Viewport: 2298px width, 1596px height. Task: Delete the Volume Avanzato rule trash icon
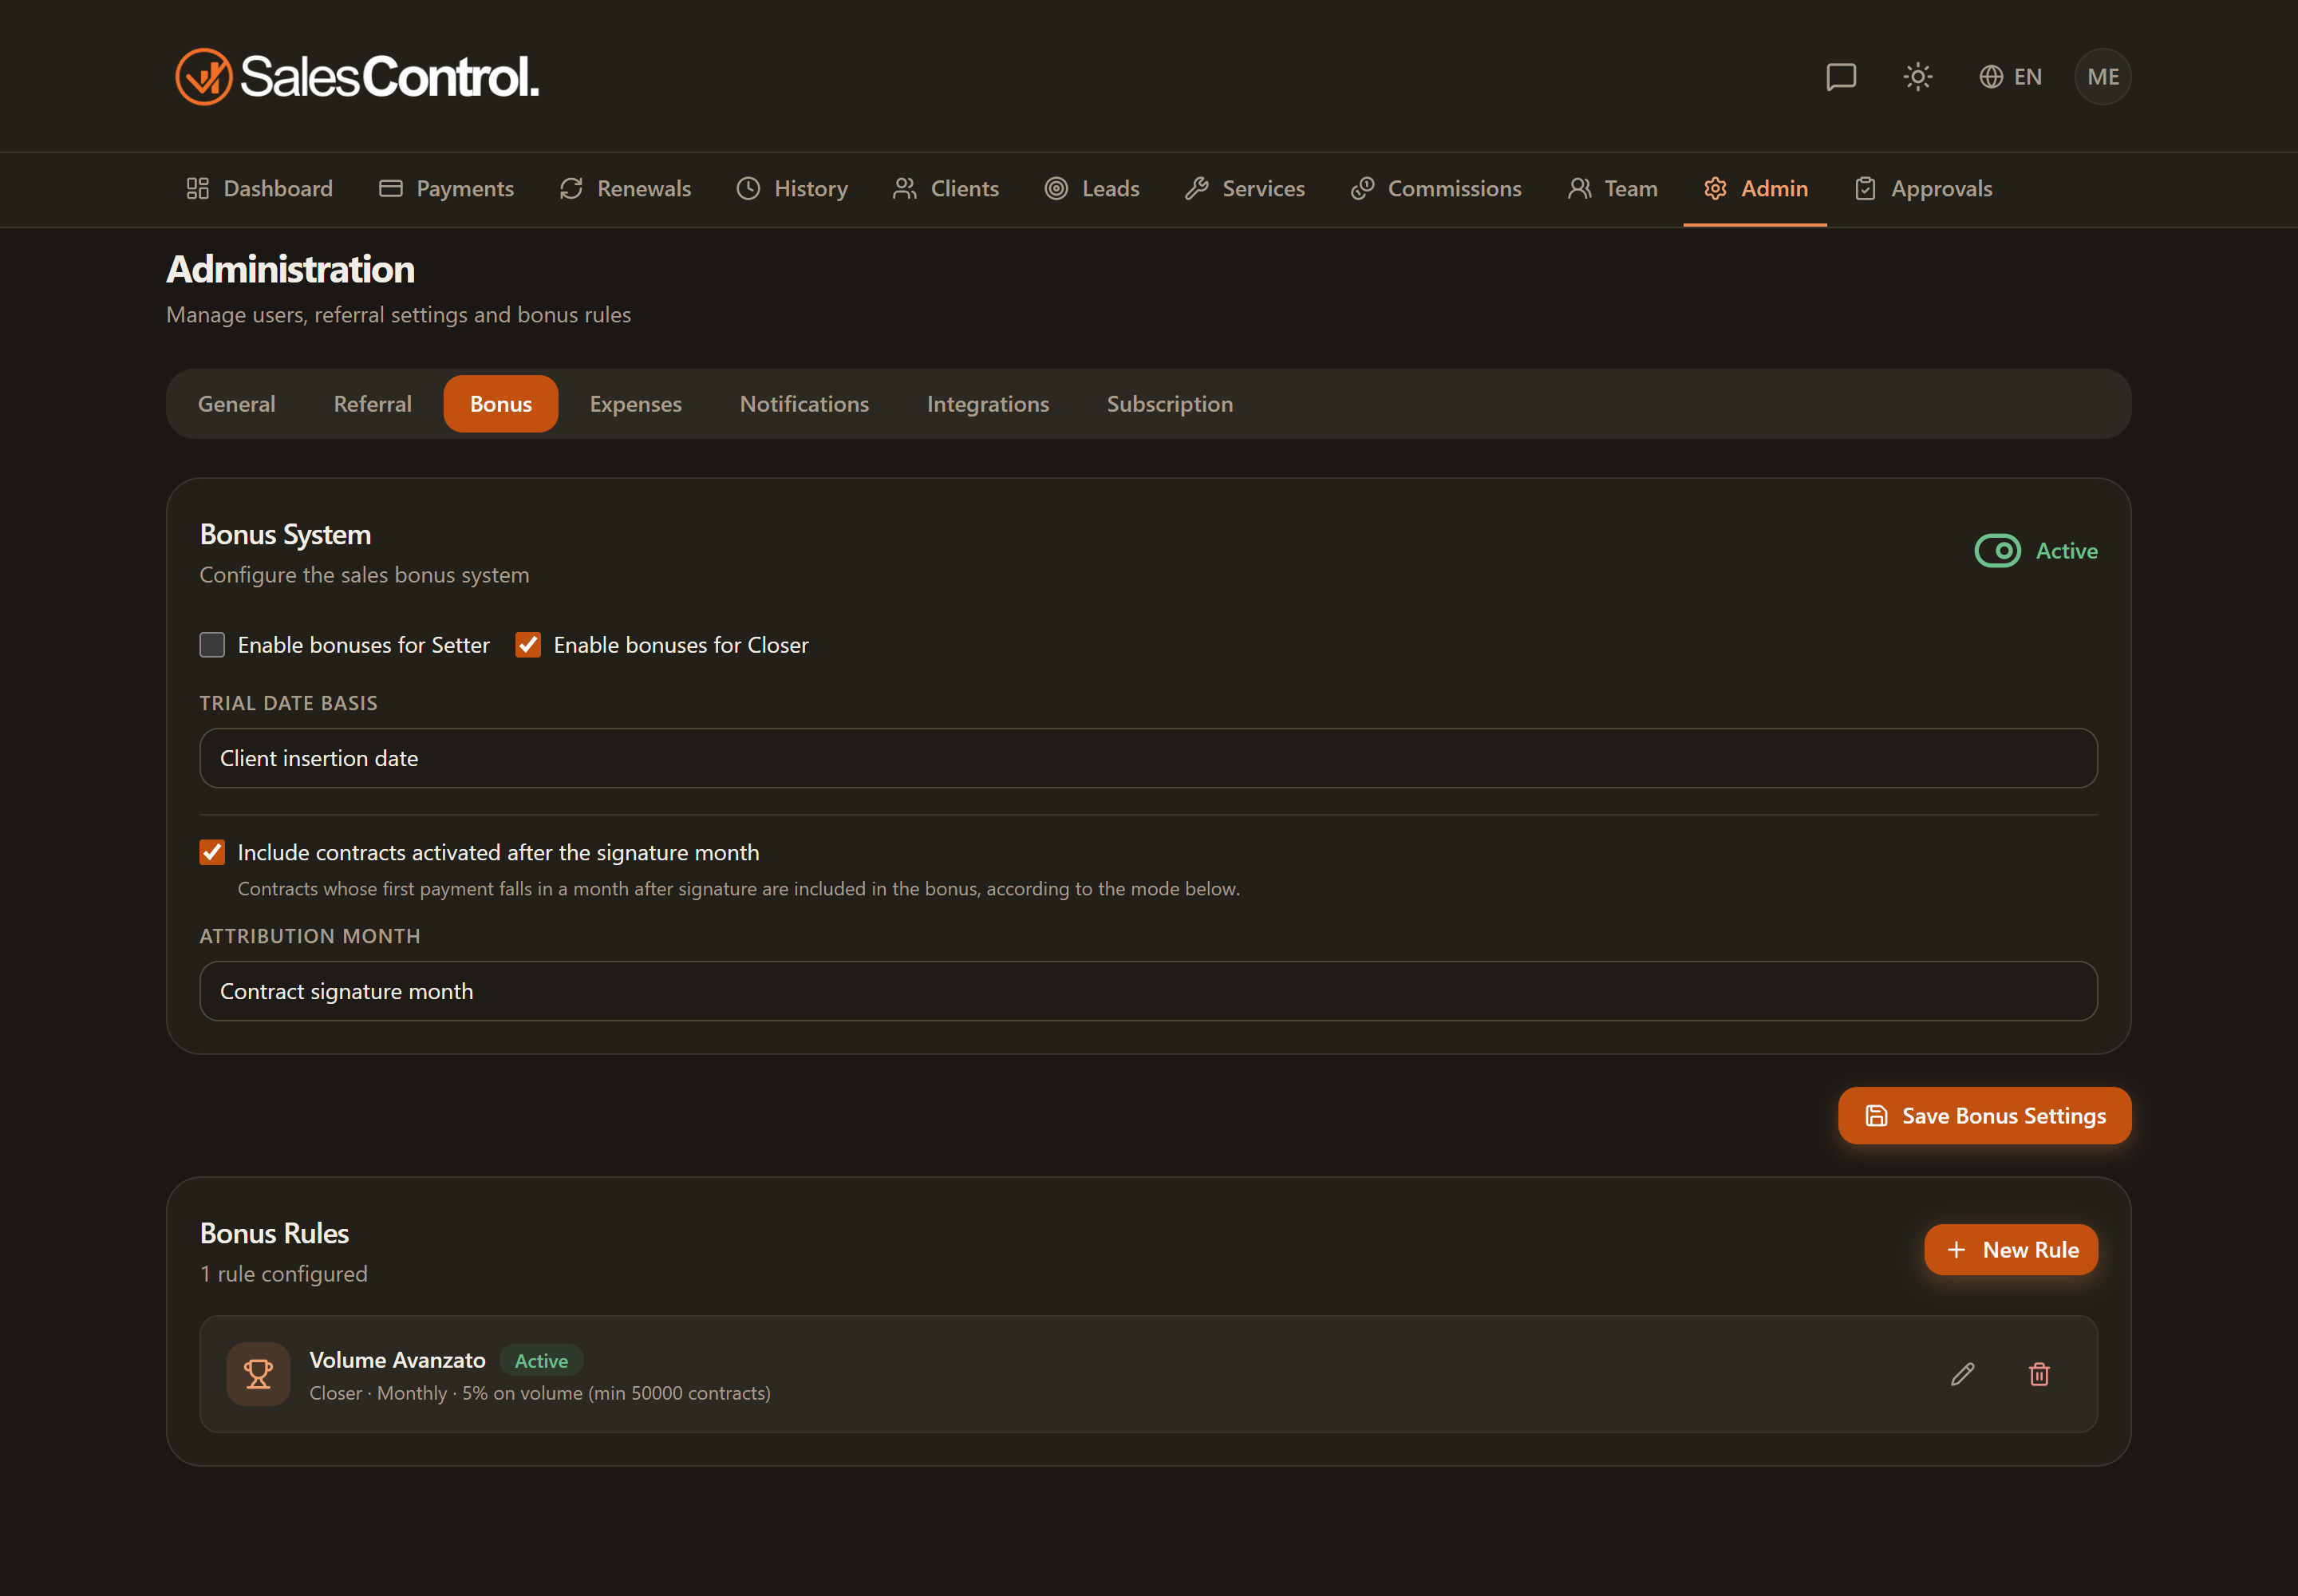2039,1374
